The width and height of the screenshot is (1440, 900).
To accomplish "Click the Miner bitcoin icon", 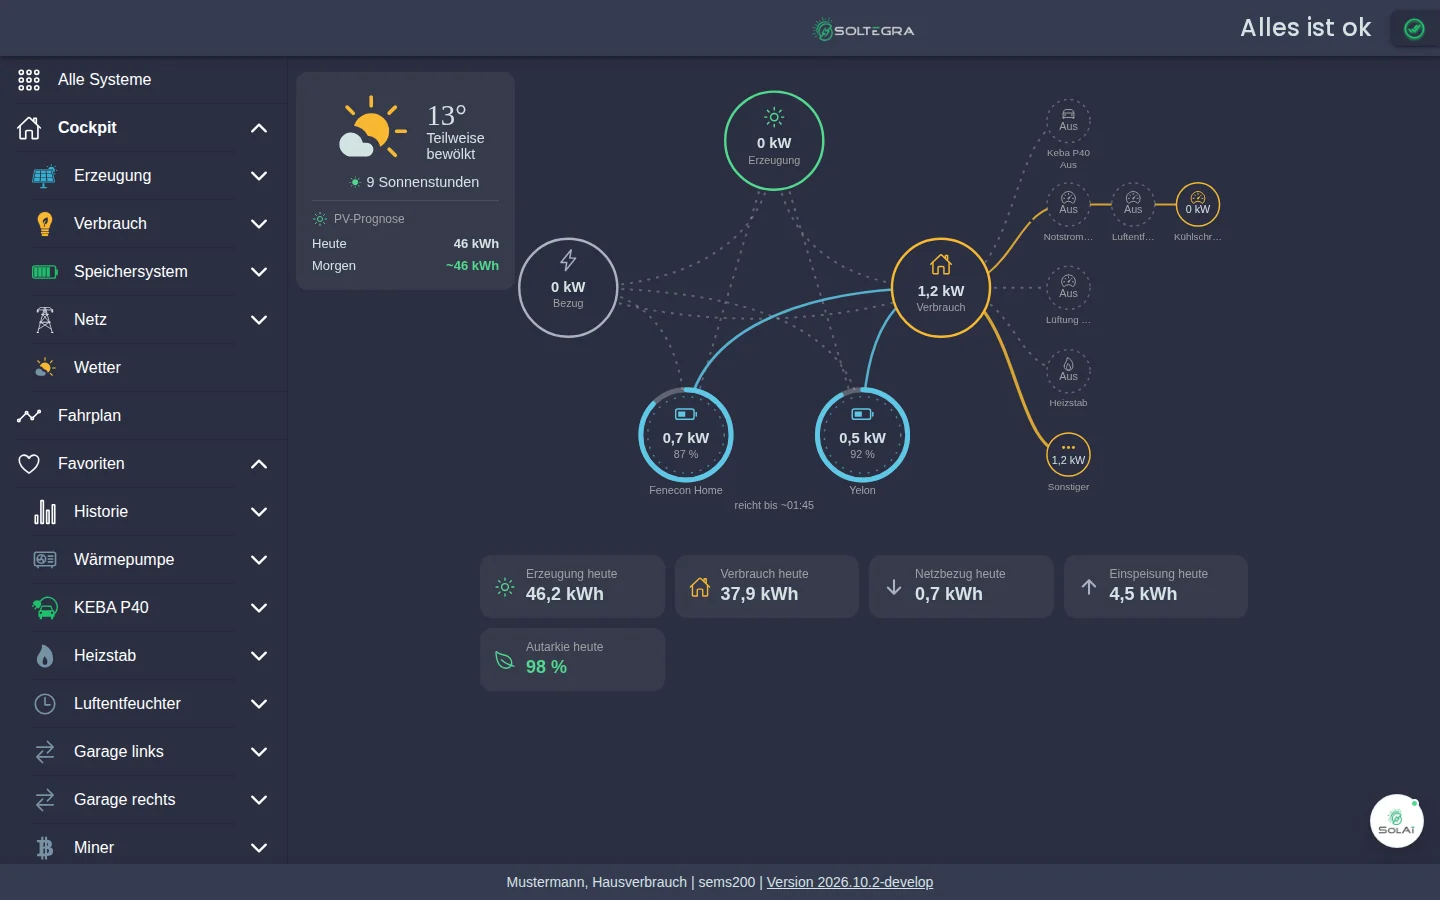I will coord(45,848).
